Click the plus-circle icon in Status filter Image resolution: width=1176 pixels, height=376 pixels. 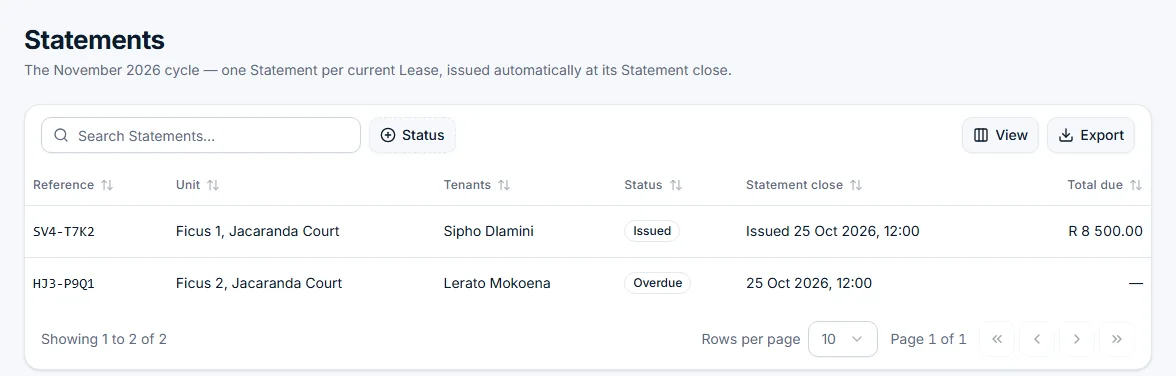pos(388,136)
